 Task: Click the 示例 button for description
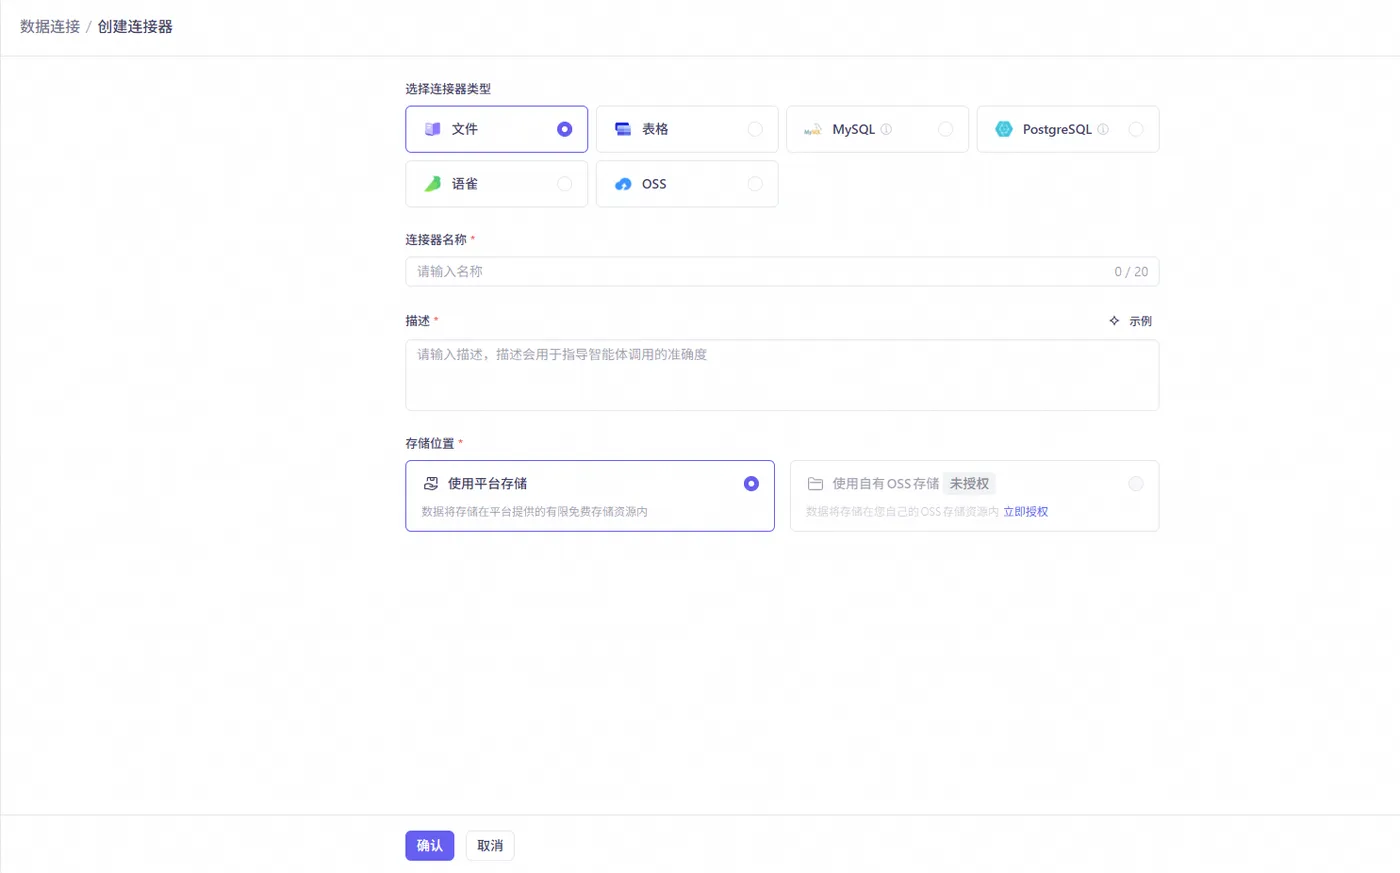pyautogui.click(x=1130, y=321)
